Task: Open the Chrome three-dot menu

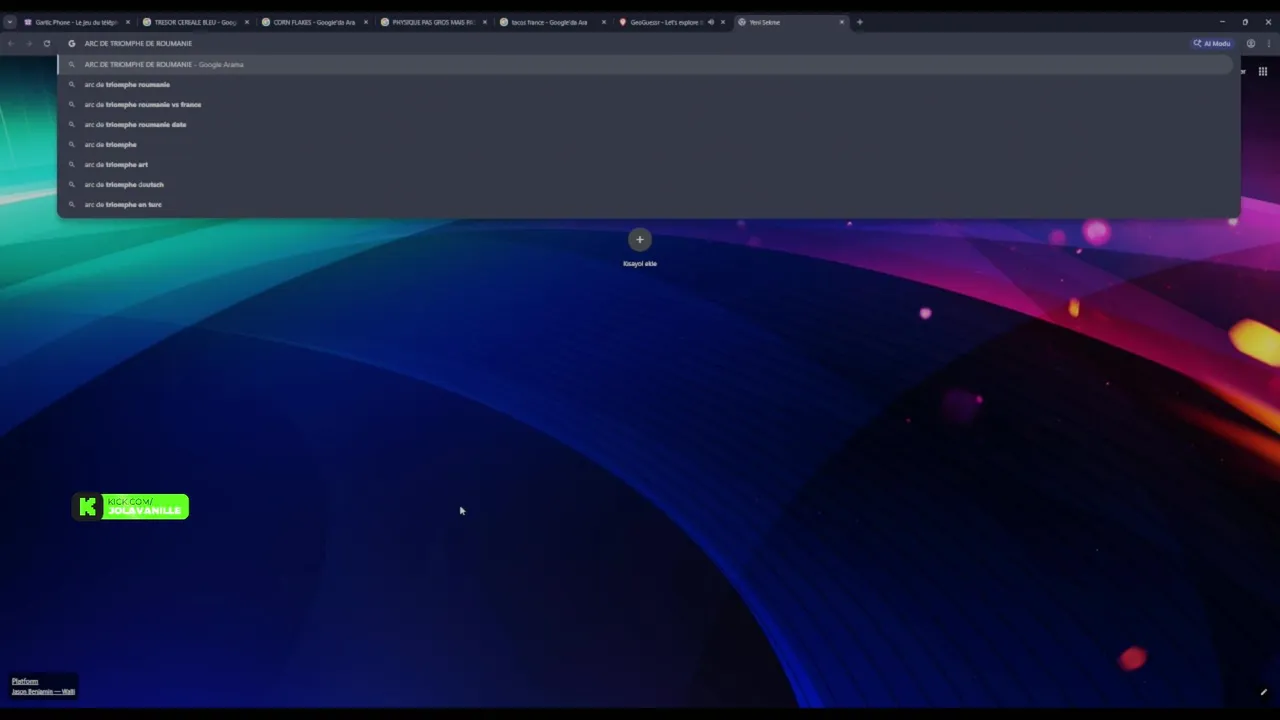Action: (x=1269, y=43)
